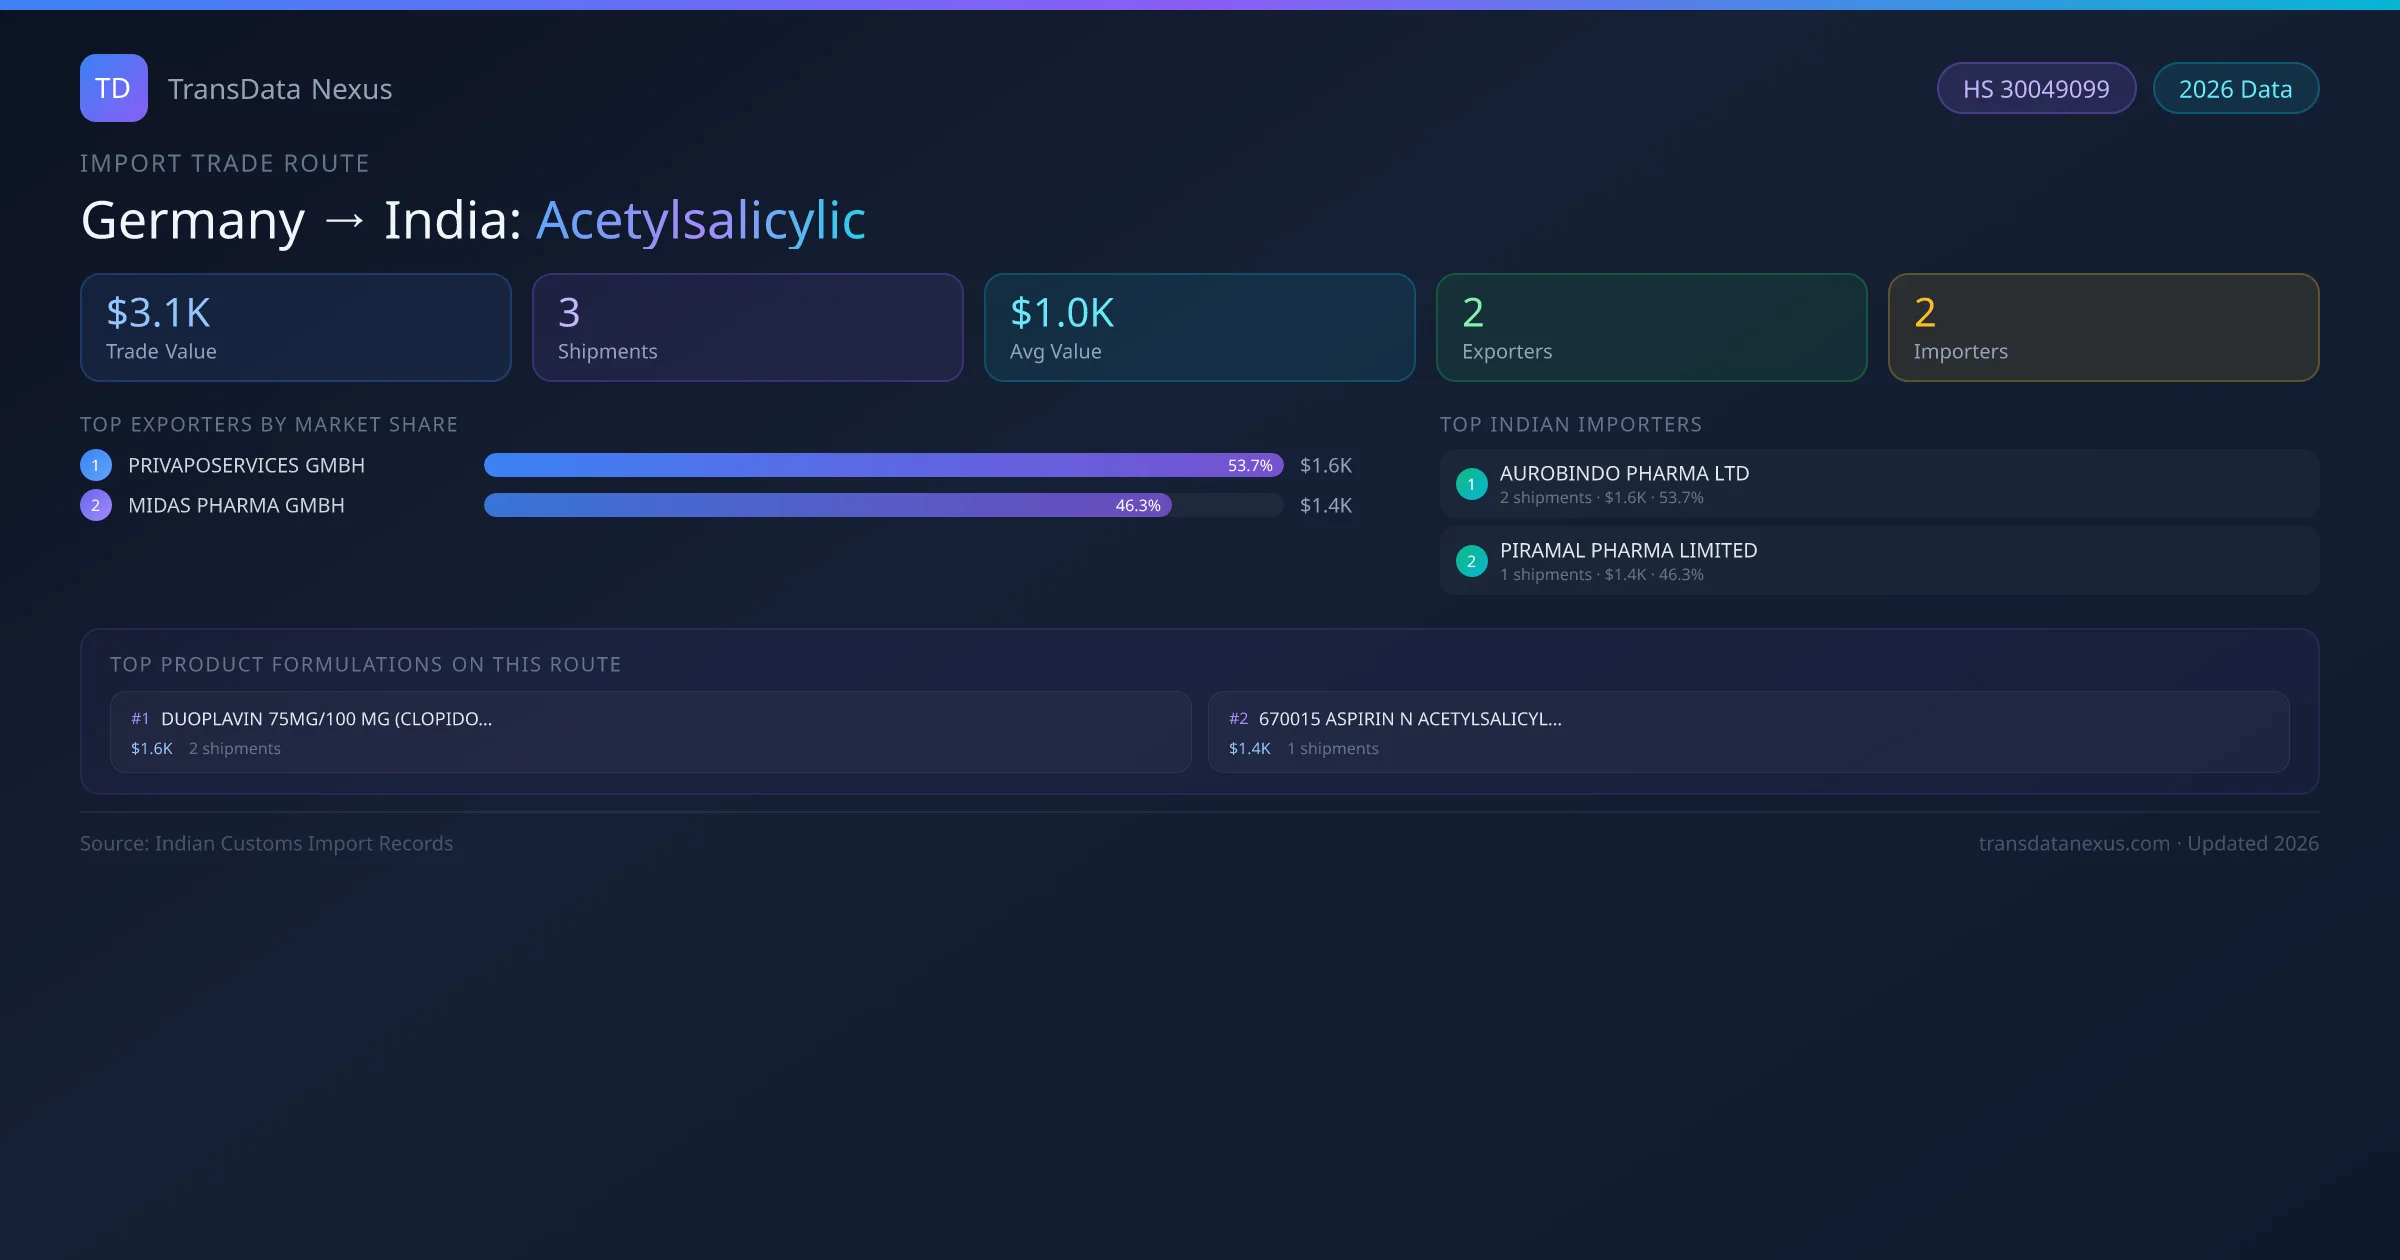Click green rank 2 badge for Piramal Pharma
Viewport: 2400px width, 1260px height.
[1471, 561]
